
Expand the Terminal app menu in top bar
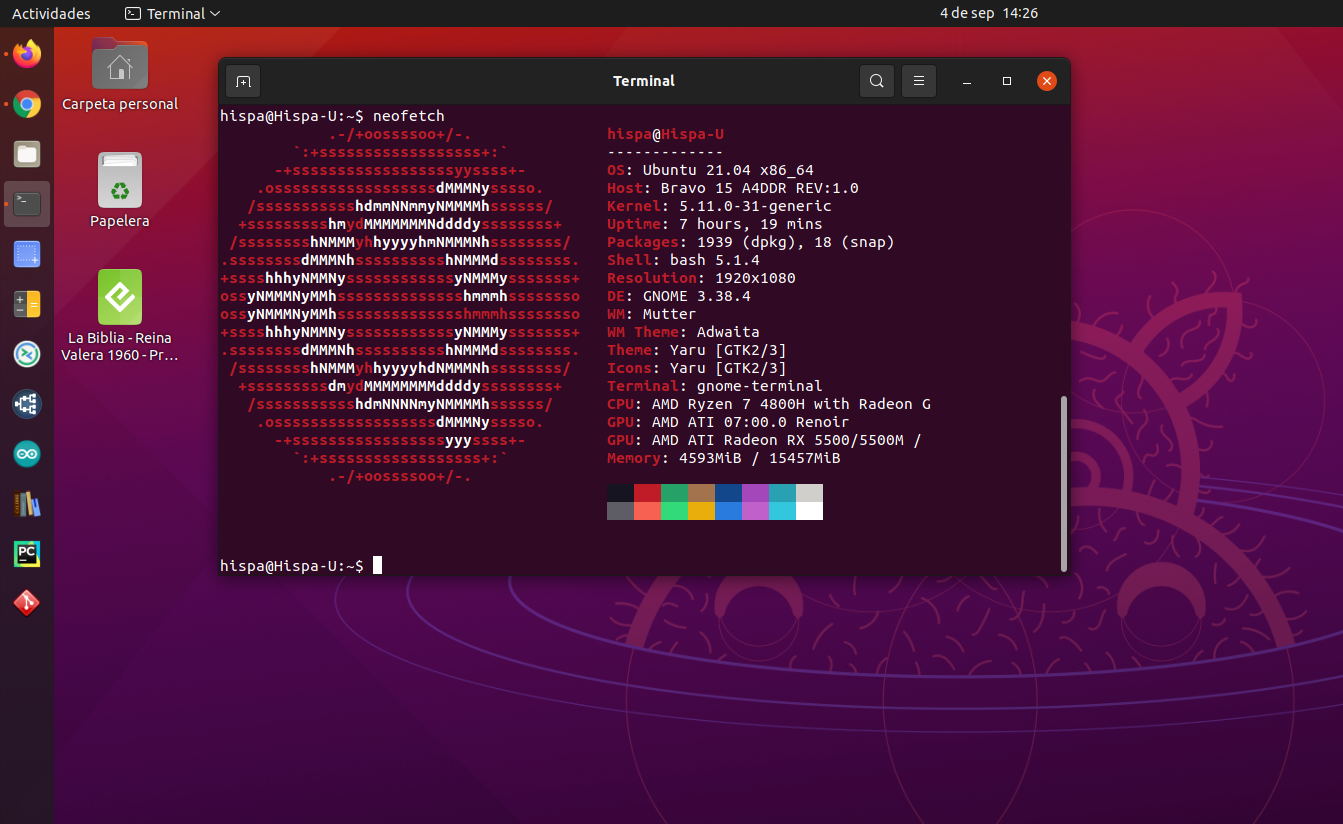point(172,14)
